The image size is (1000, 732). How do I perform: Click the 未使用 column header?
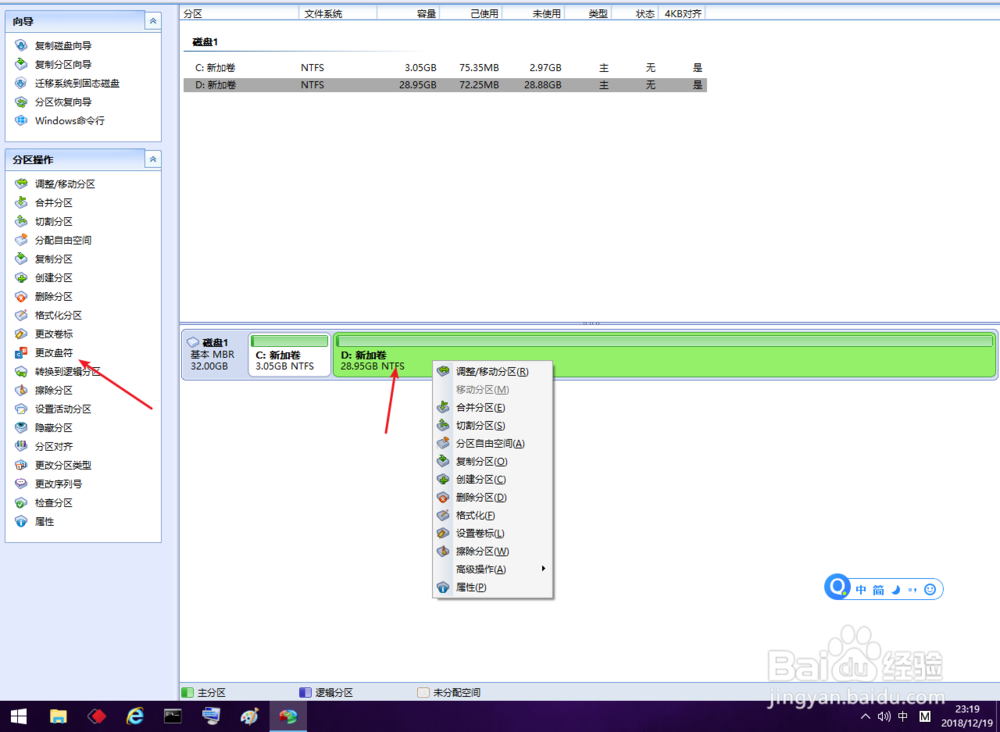click(533, 13)
